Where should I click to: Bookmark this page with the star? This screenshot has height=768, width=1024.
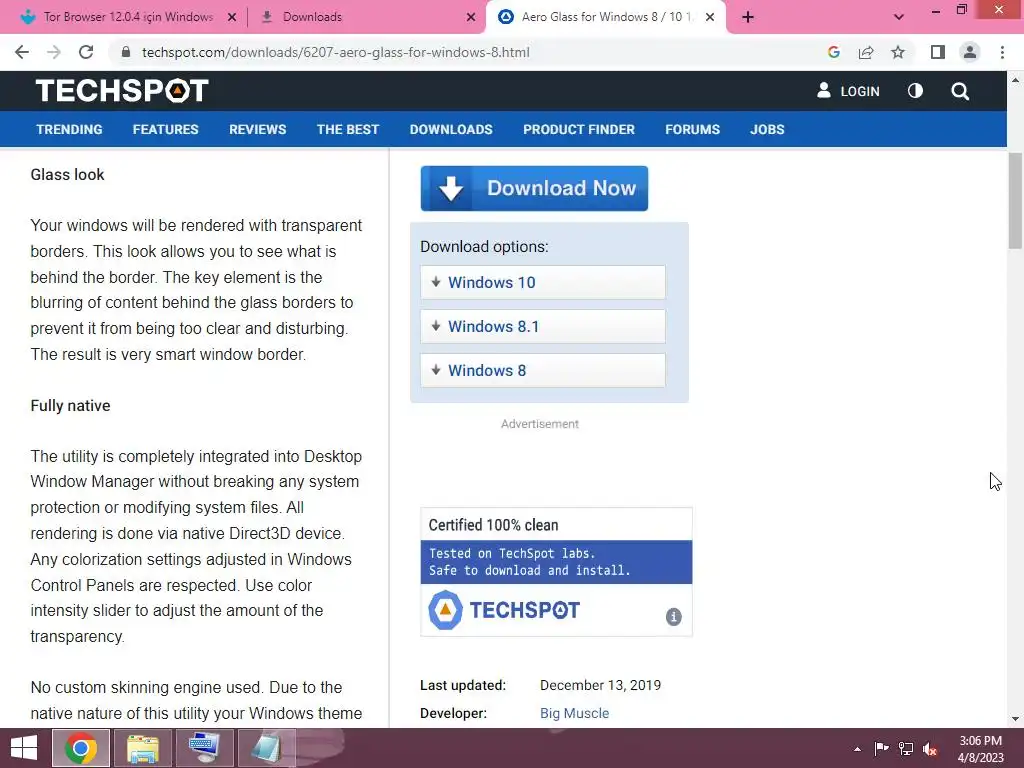(x=898, y=52)
